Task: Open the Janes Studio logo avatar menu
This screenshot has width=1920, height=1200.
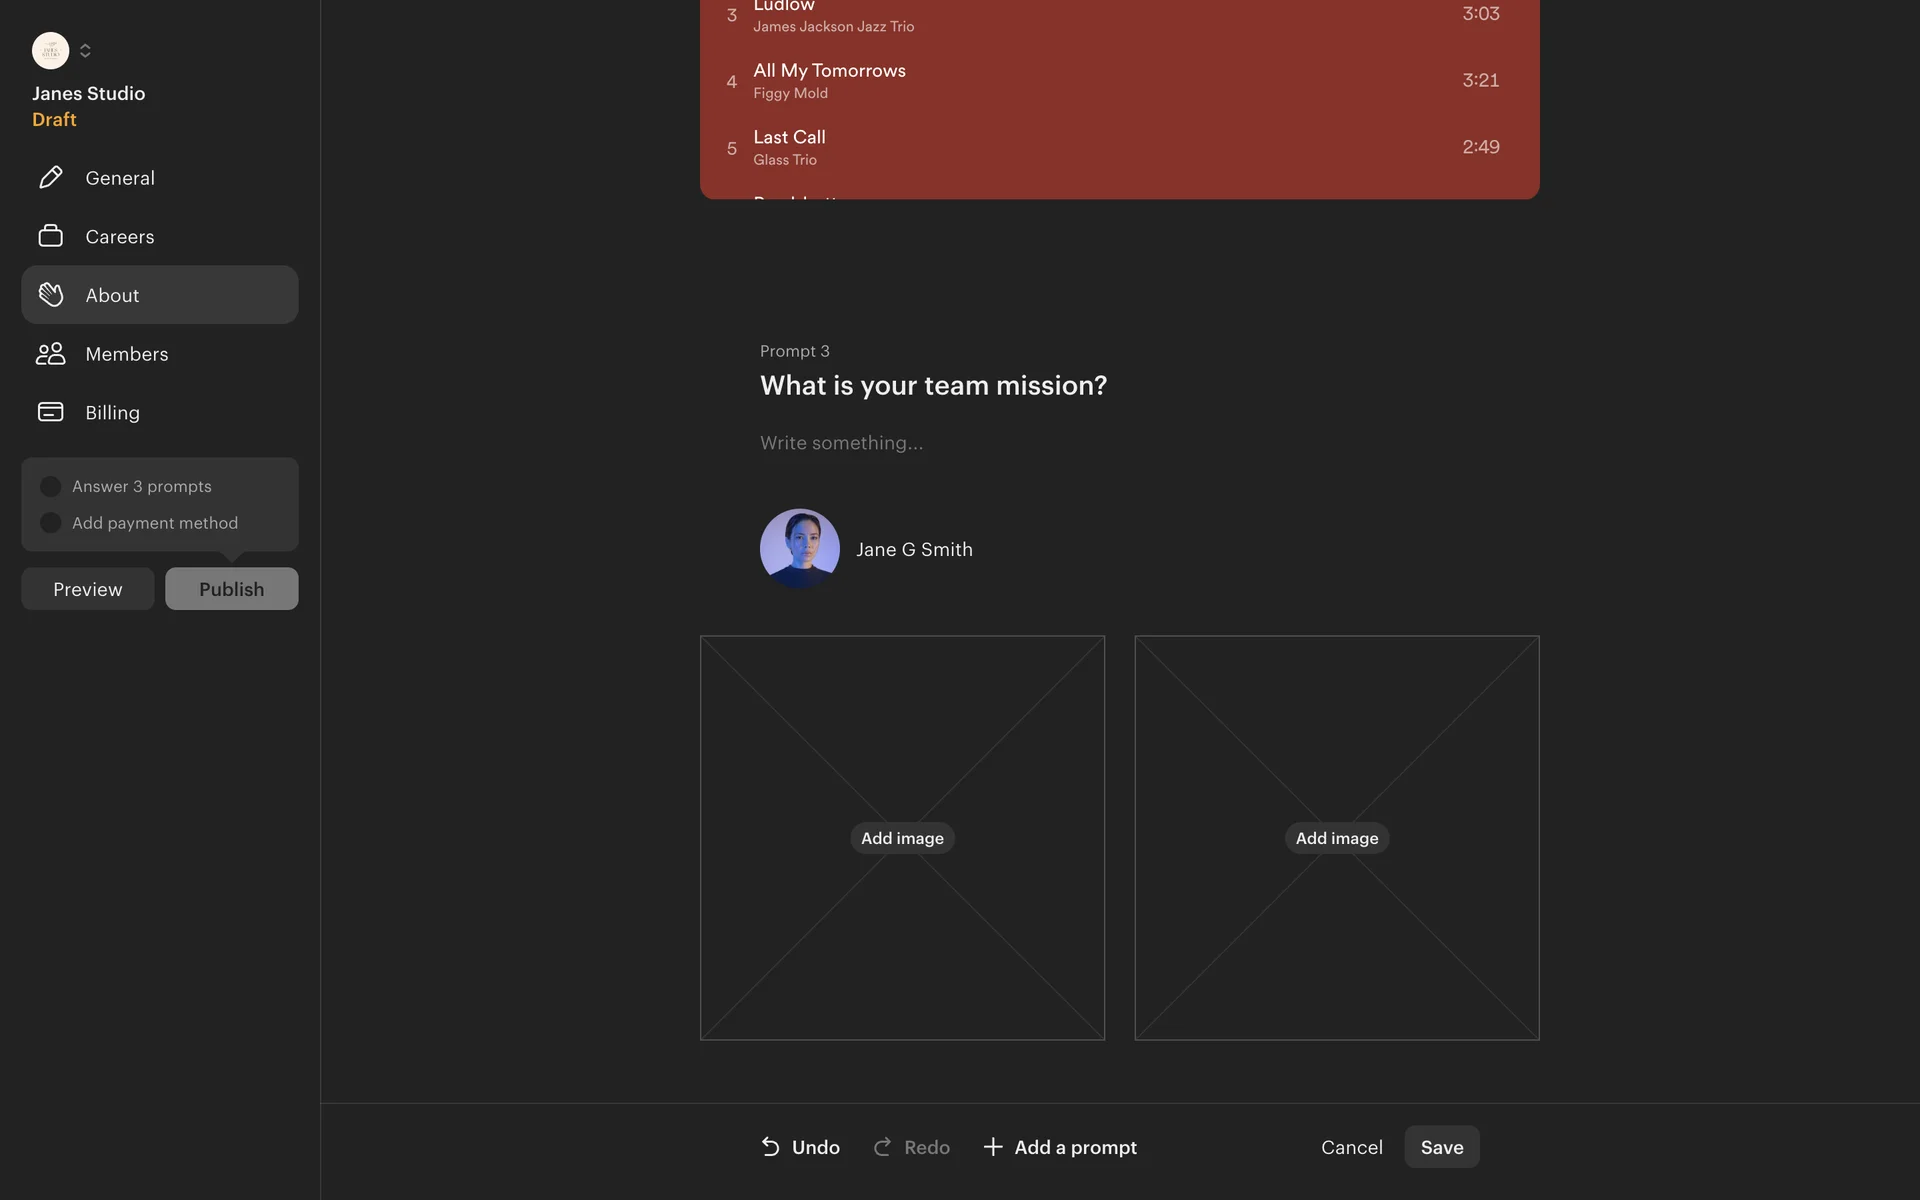Action: tap(51, 51)
